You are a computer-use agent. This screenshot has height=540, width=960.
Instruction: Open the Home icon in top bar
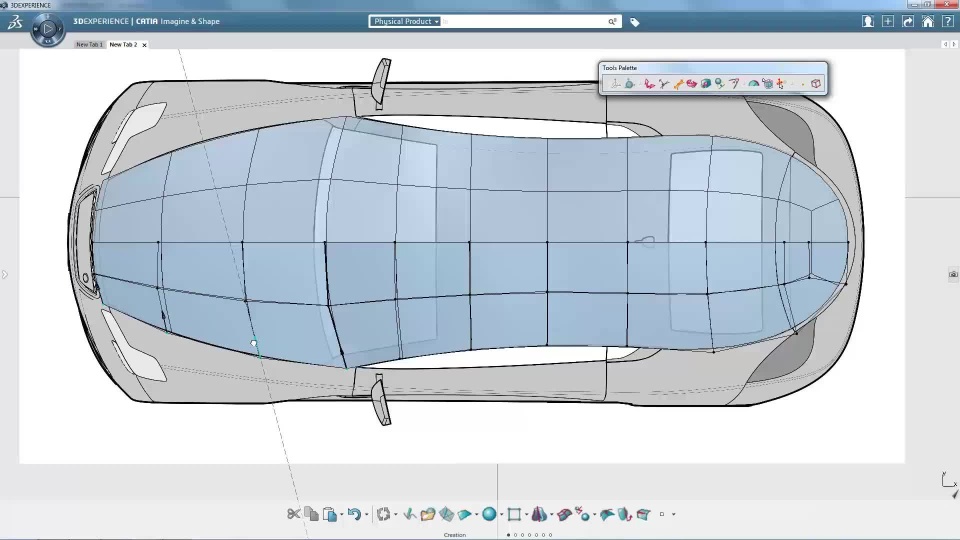928,21
